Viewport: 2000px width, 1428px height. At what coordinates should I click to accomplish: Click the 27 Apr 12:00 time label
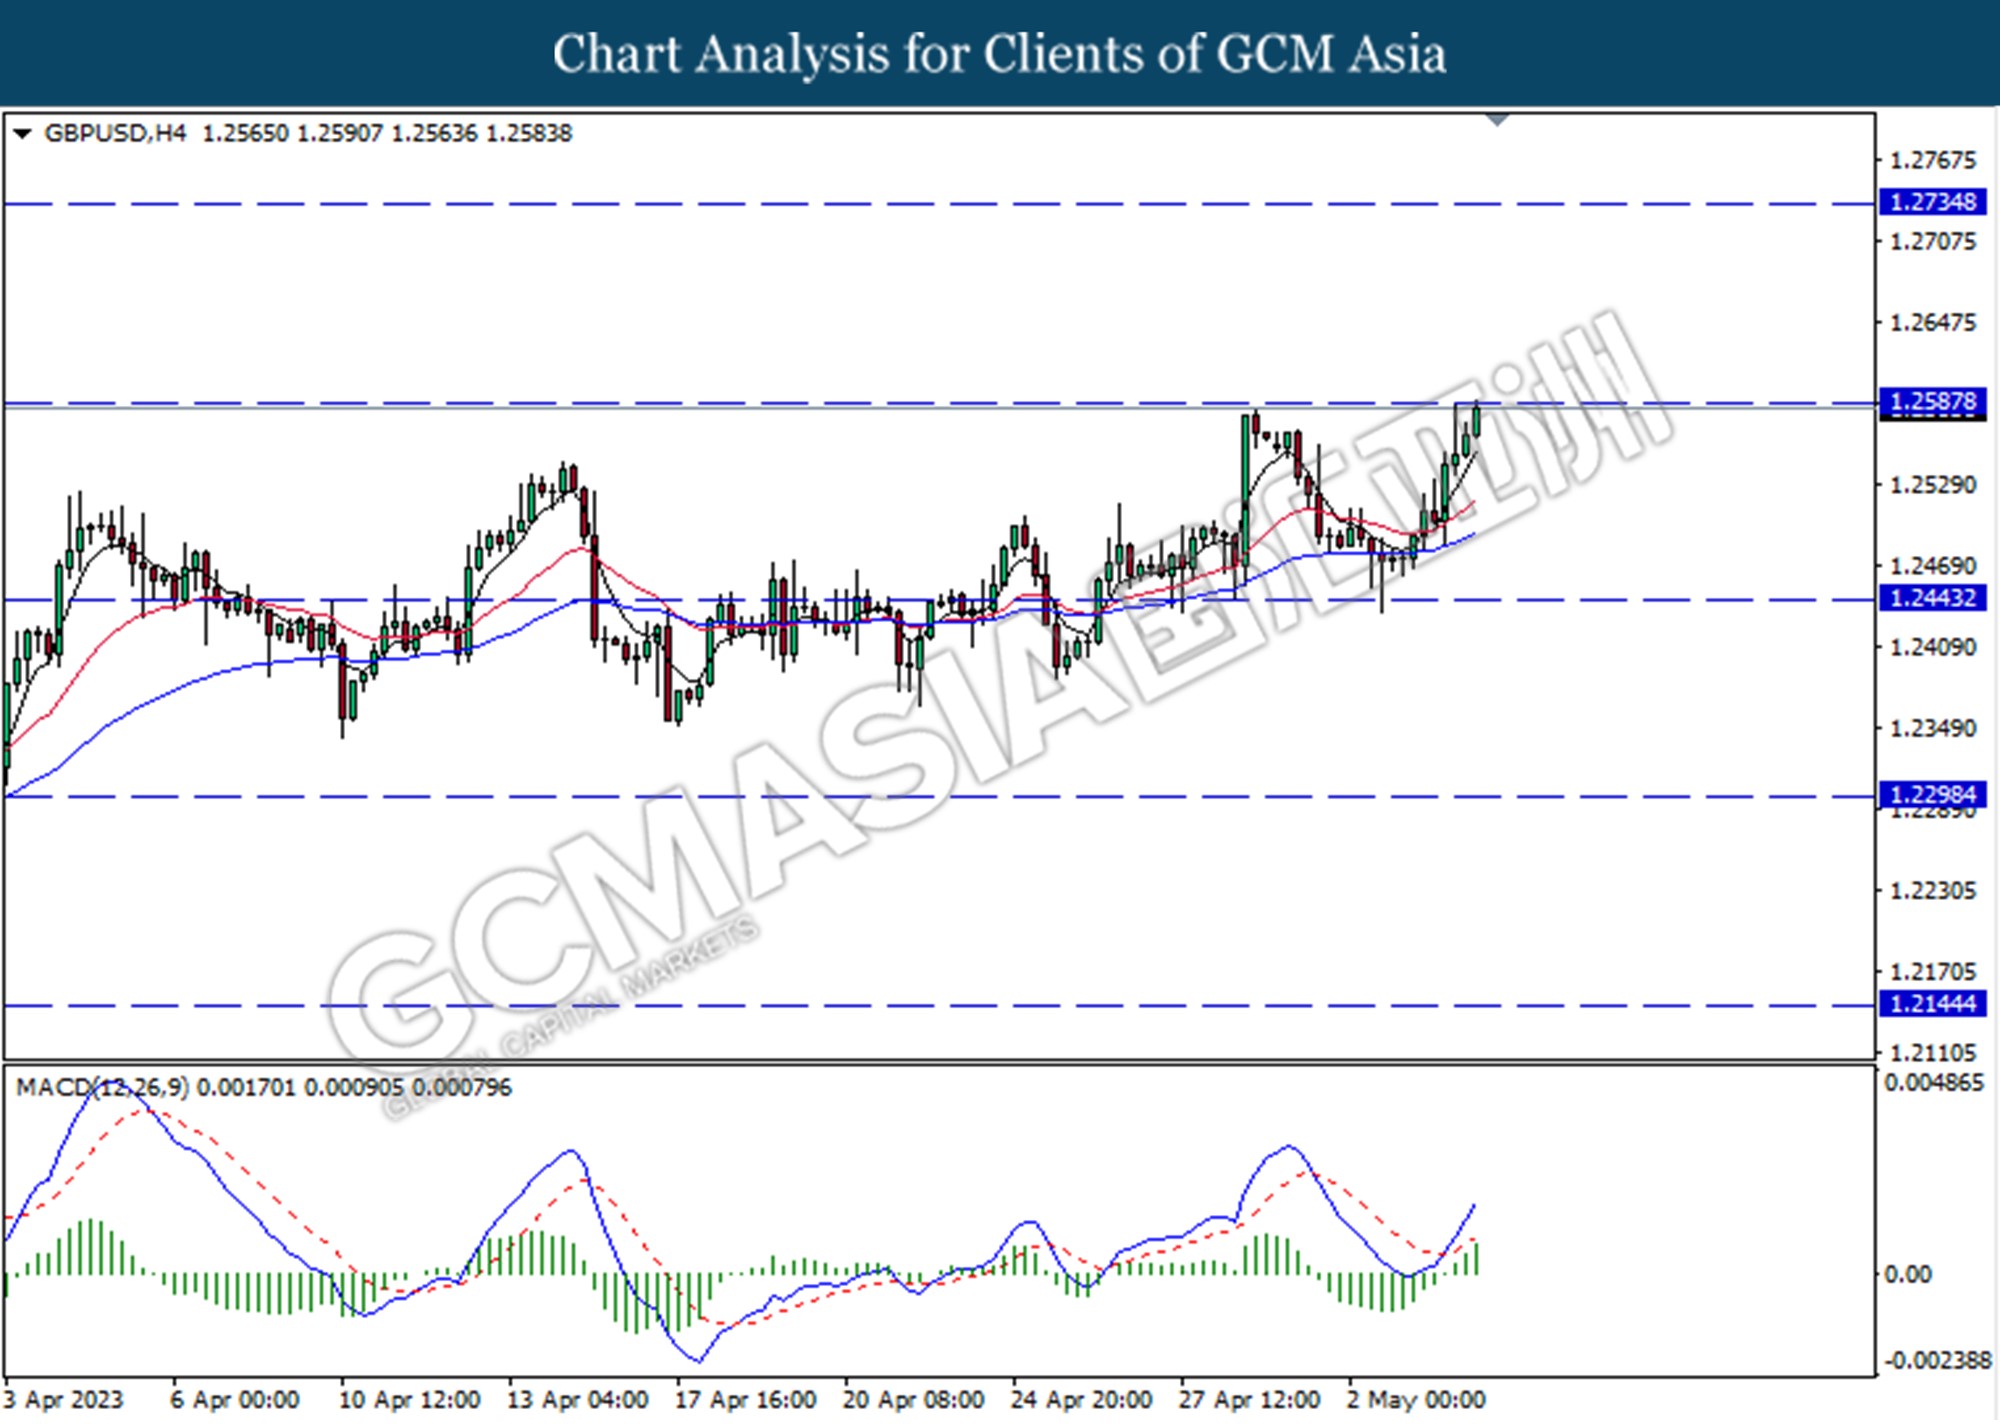coord(1249,1399)
